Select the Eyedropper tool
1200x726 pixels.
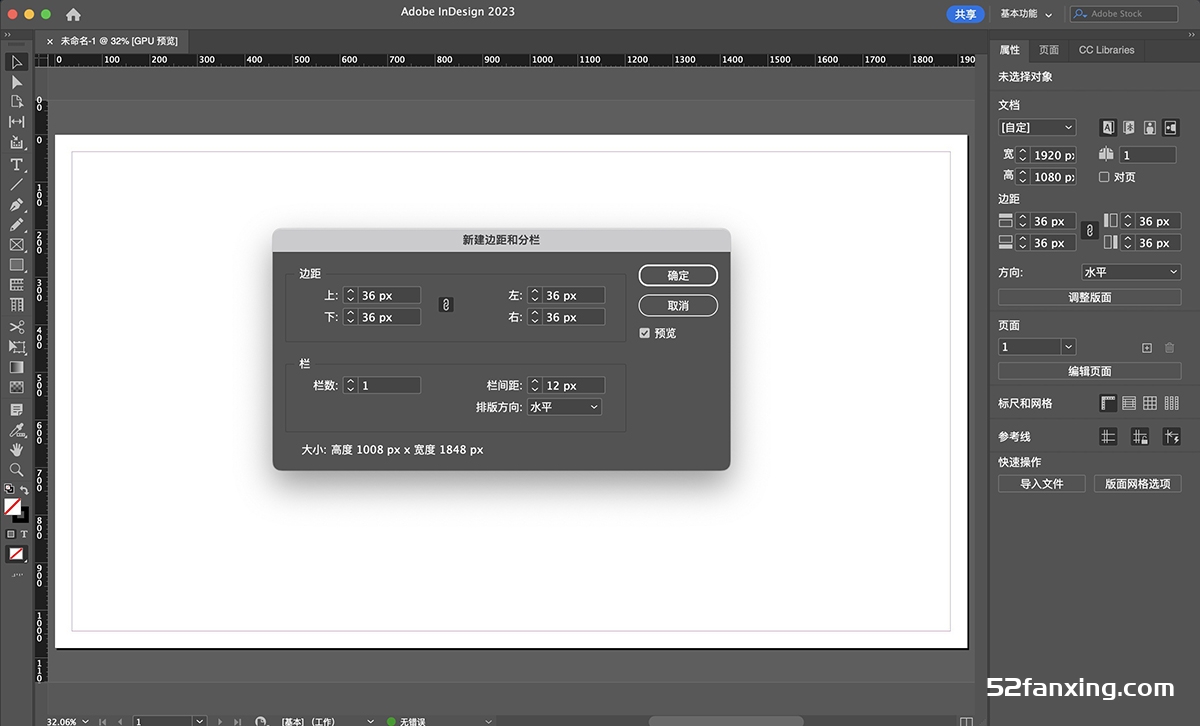(17, 430)
